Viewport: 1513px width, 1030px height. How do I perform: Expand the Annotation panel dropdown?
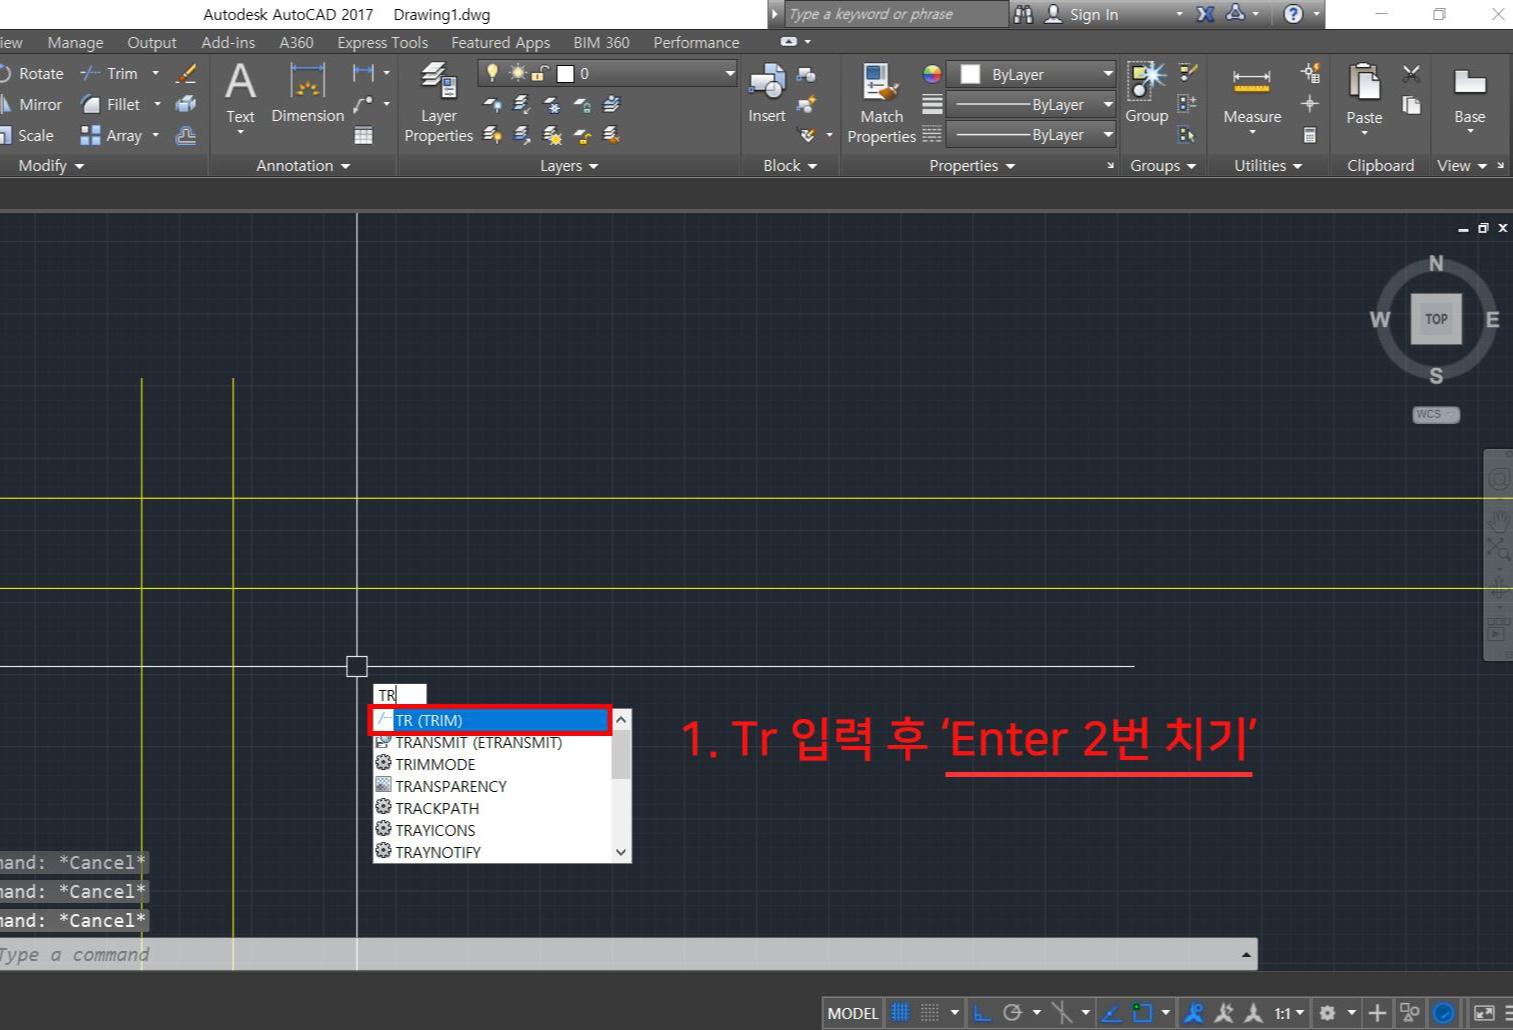[x=303, y=166]
